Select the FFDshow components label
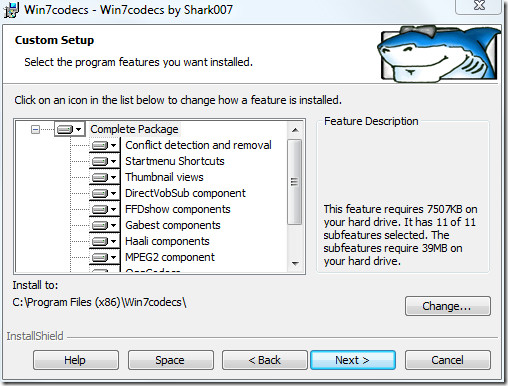Screen dimensions: 508x386 click(178, 209)
